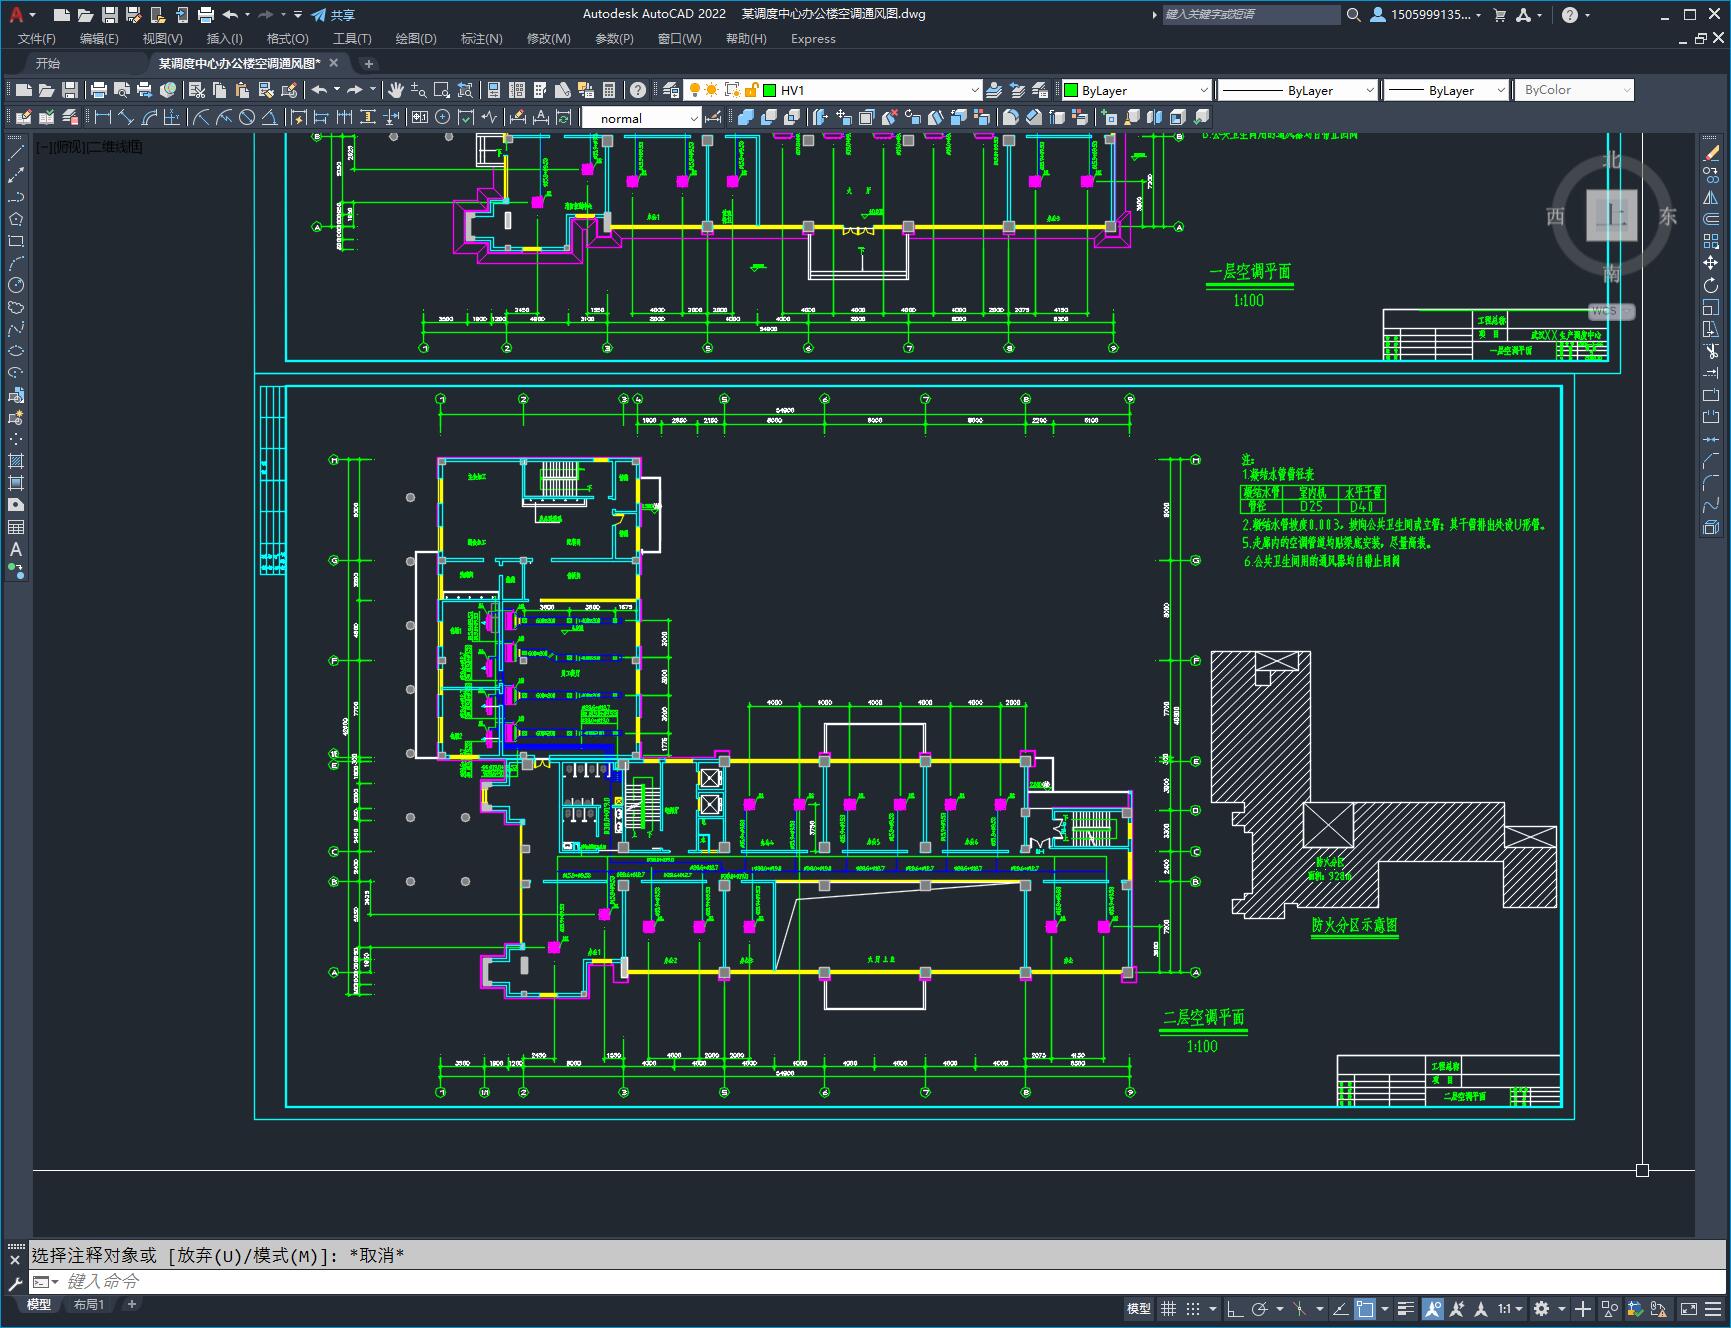This screenshot has width=1731, height=1328.
Task: Expand the AutoCAD application menu (red A)
Action: 20,15
